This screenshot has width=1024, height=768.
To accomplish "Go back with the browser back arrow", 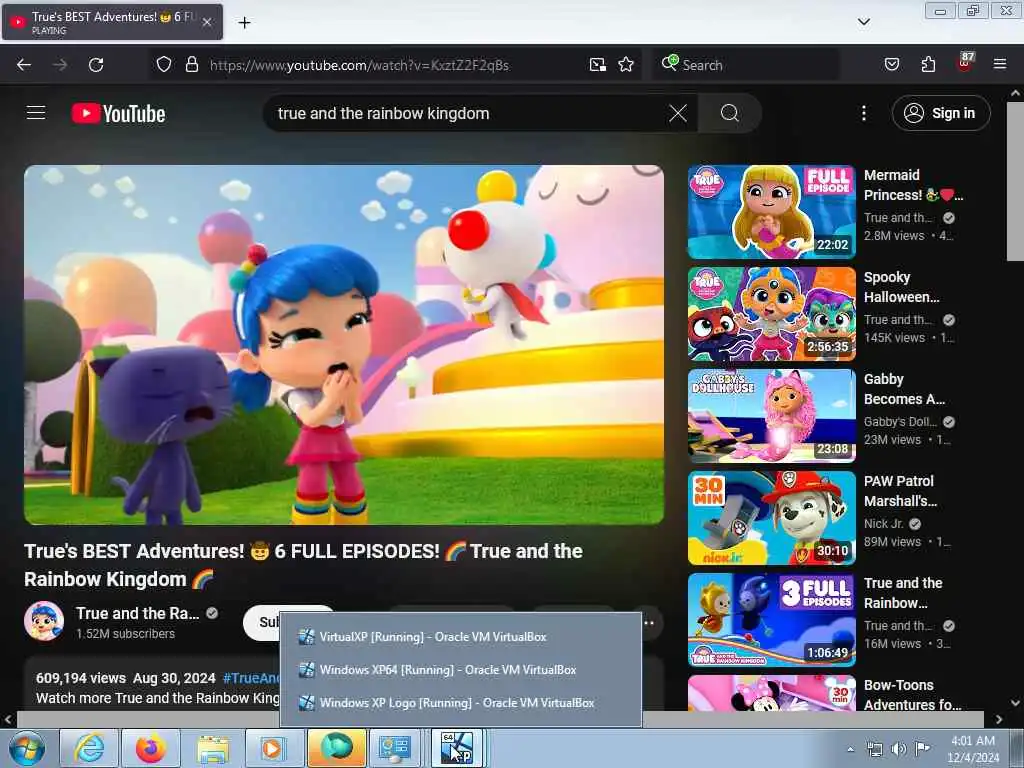I will pyautogui.click(x=24, y=65).
